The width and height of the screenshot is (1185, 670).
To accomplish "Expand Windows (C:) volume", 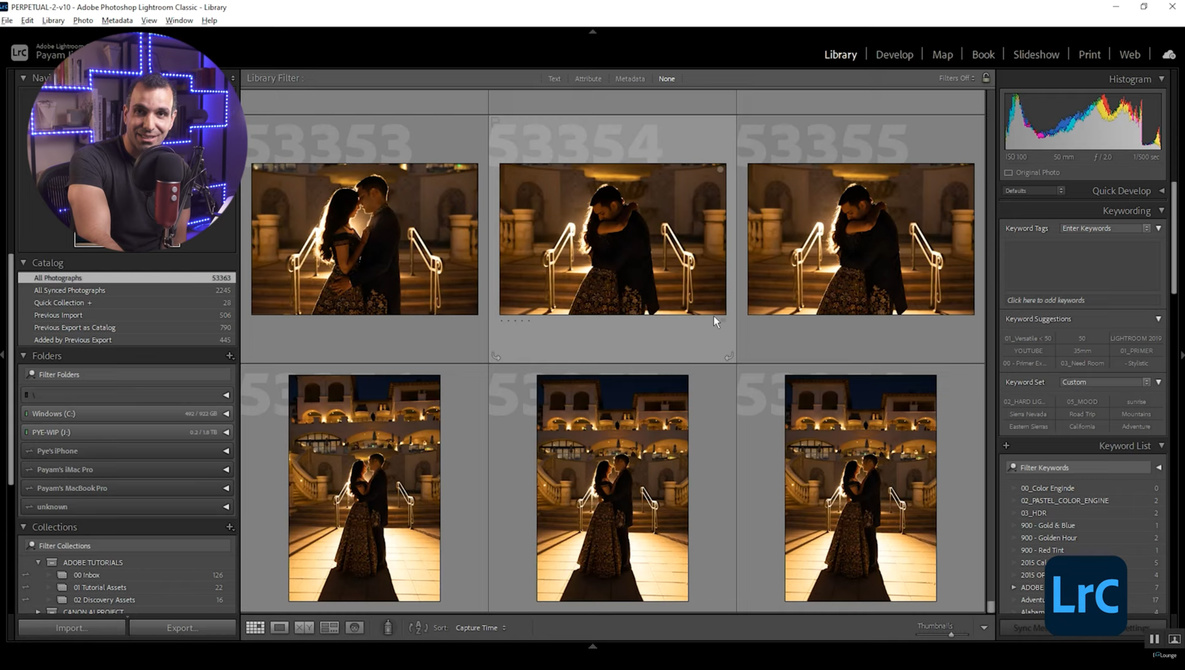I will tap(226, 414).
